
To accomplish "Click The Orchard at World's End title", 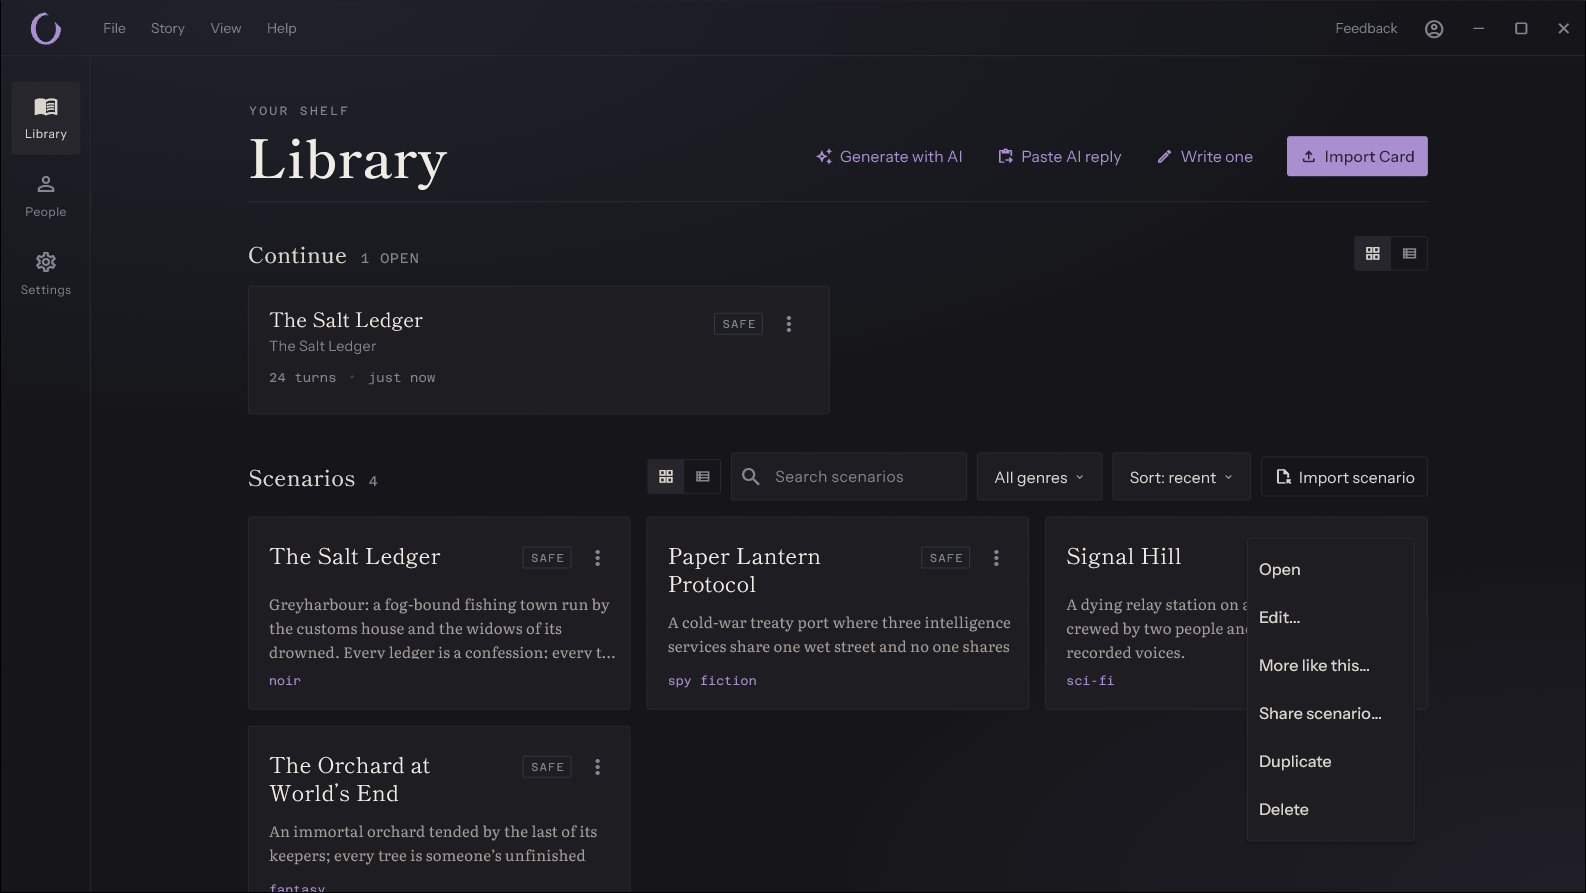I will 349,779.
